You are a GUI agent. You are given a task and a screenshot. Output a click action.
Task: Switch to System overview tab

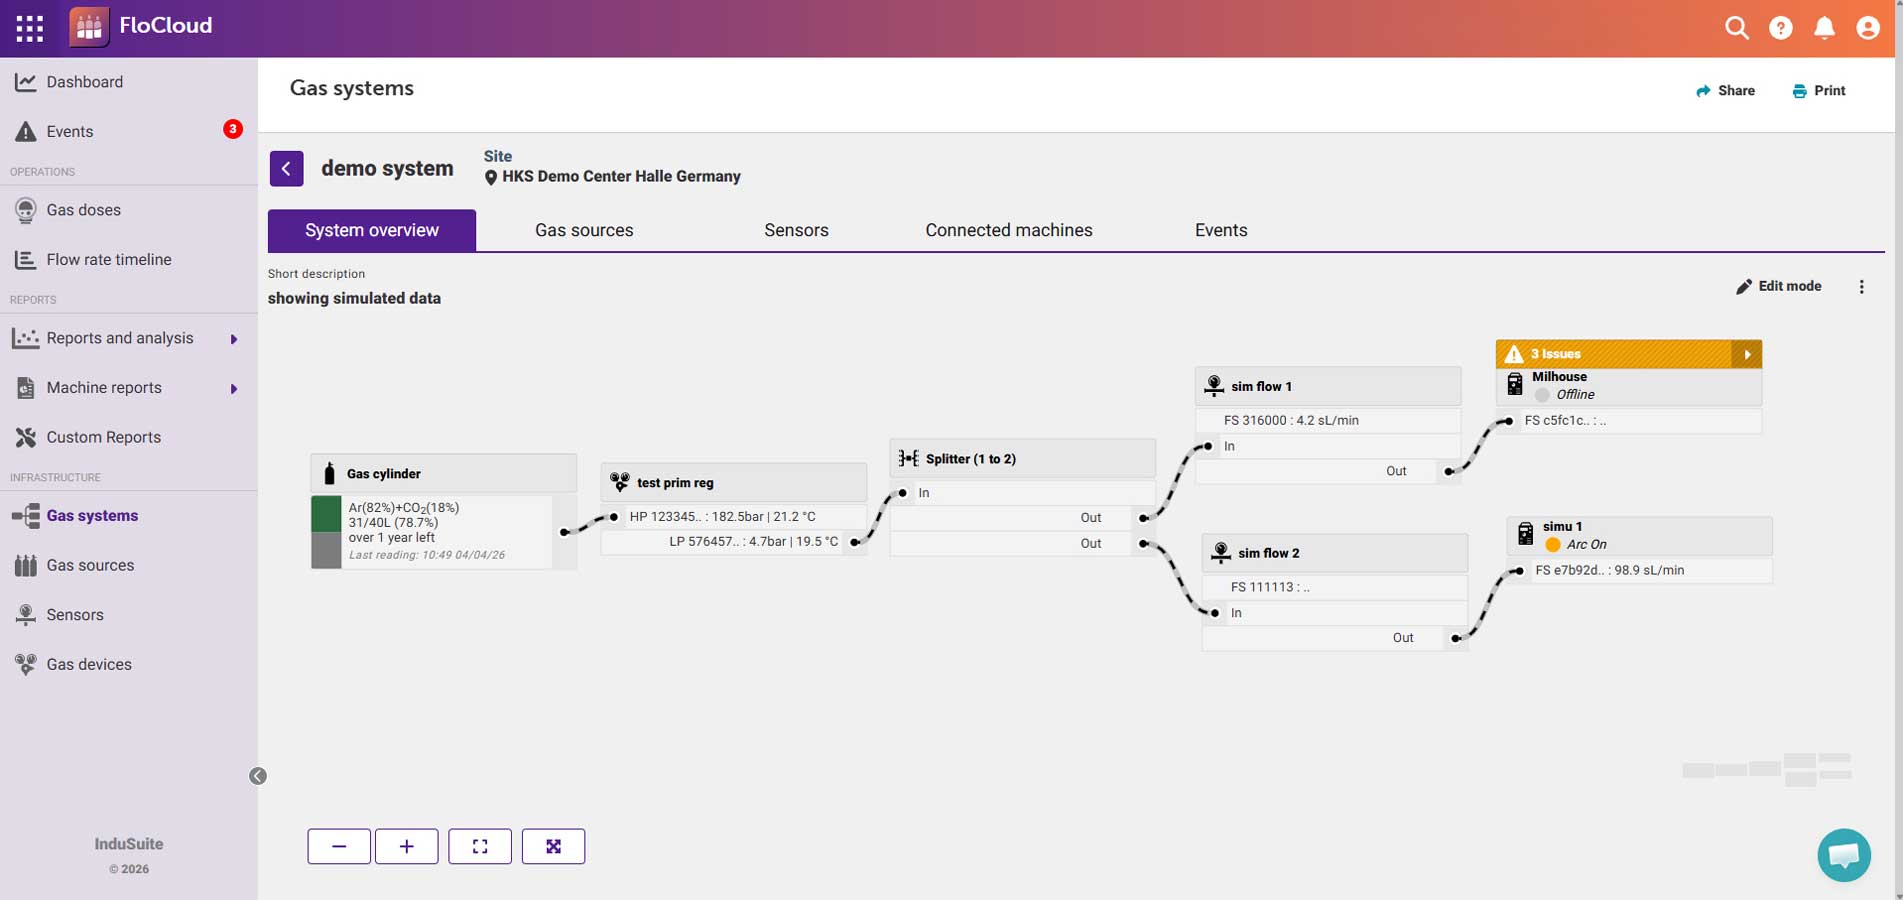372,230
